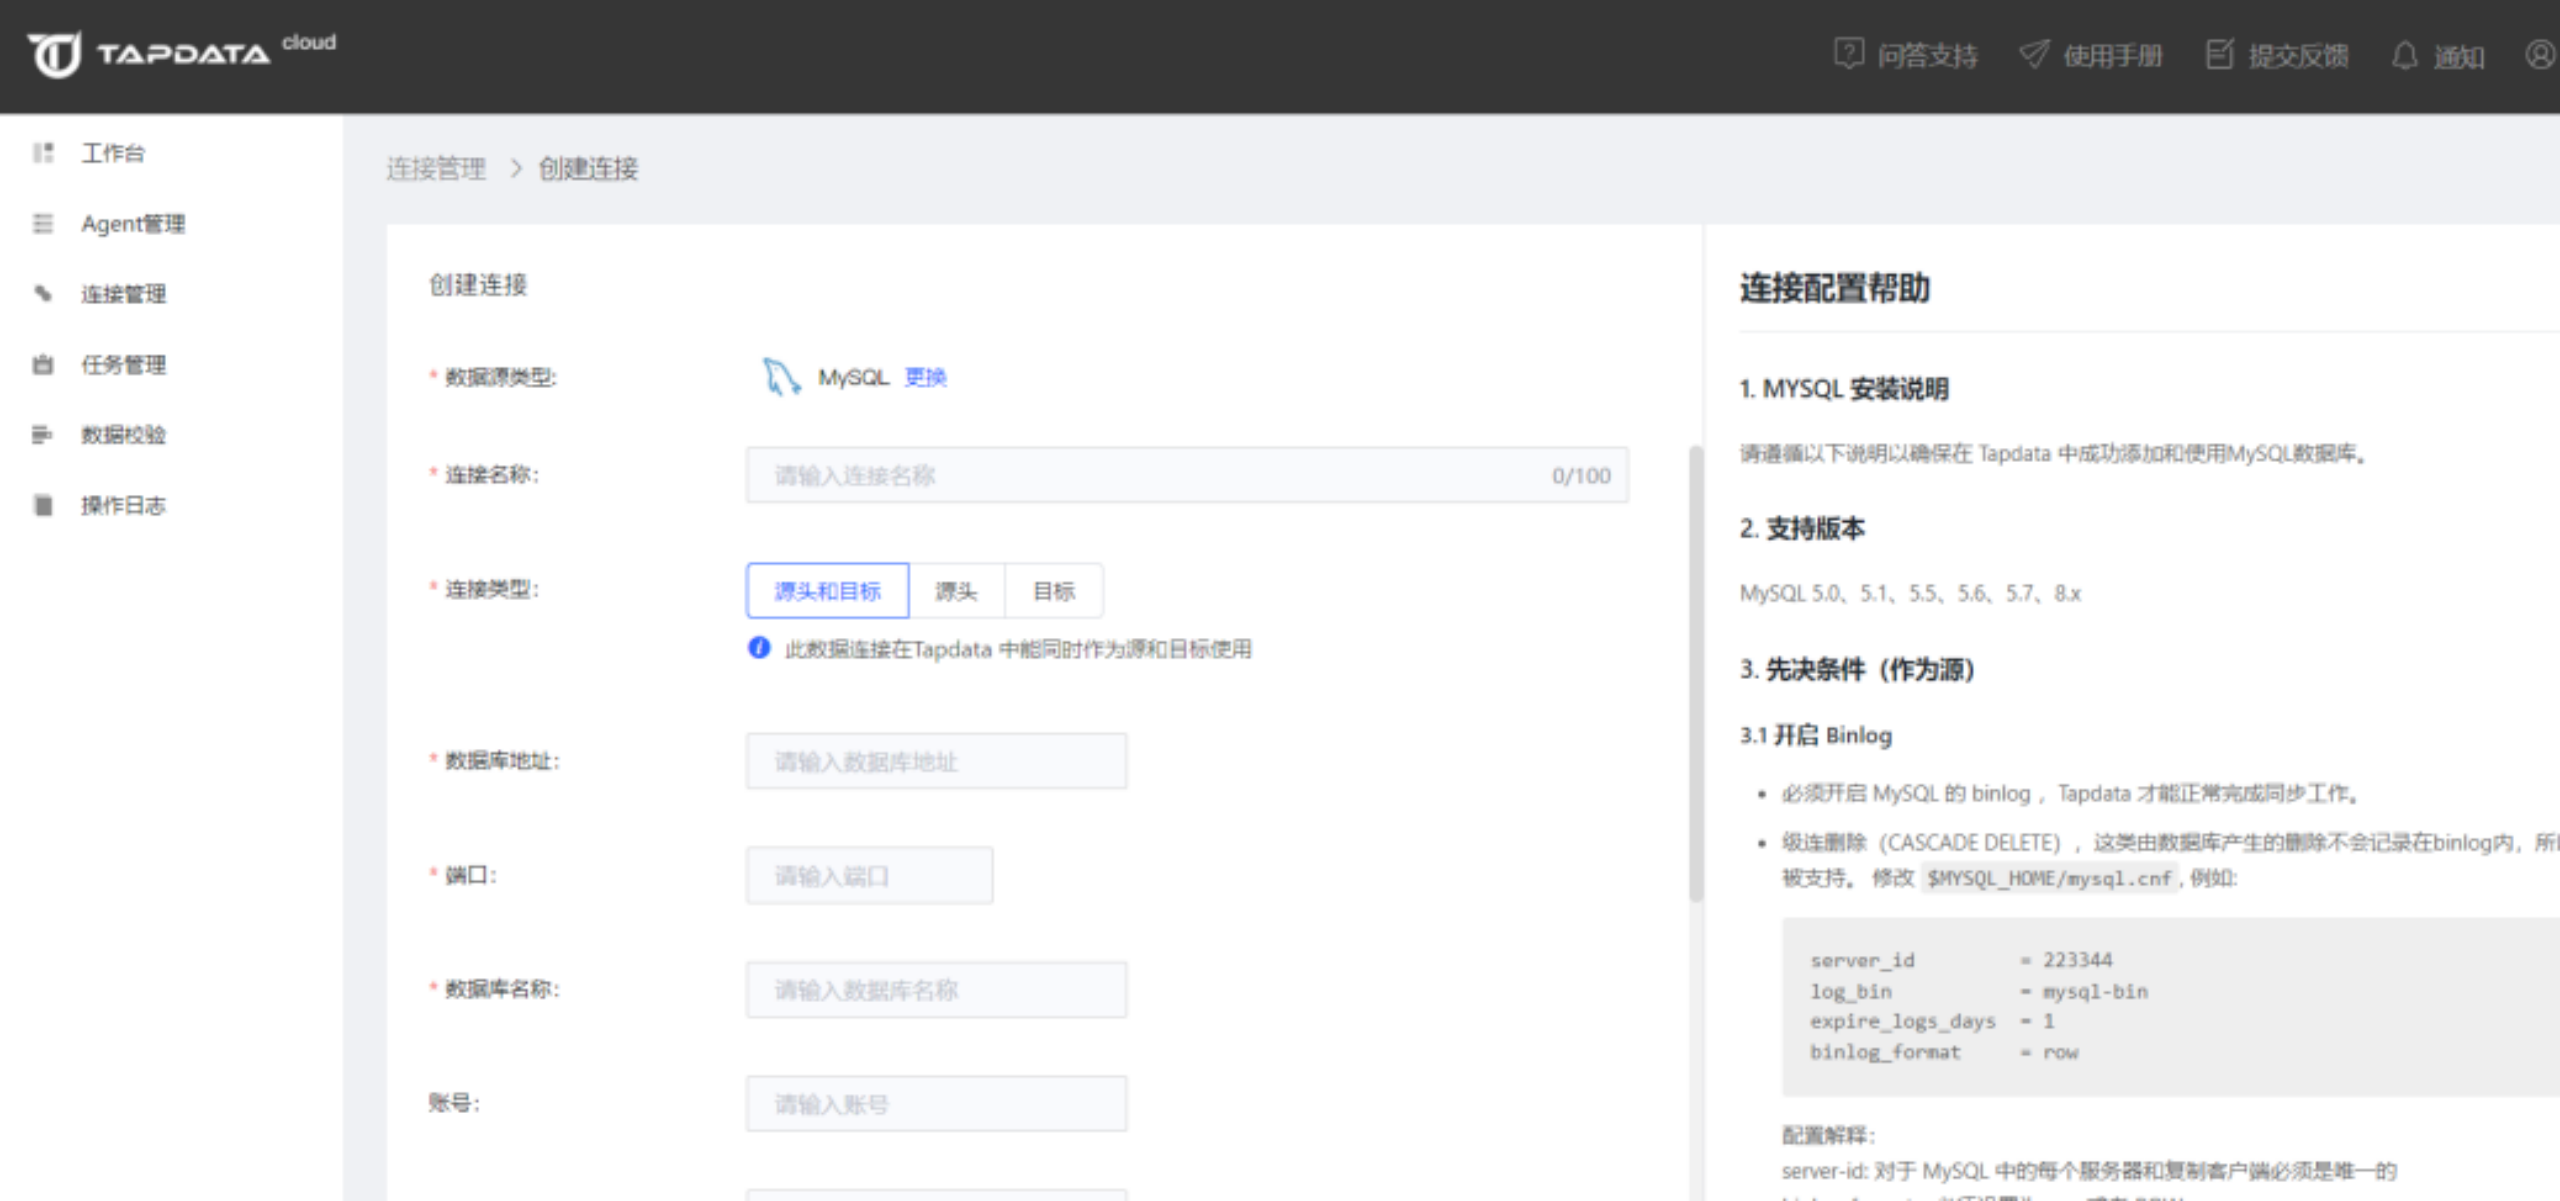This screenshot has width=2560, height=1201.
Task: Select 源头和目标 connection type
Action: (x=827, y=591)
